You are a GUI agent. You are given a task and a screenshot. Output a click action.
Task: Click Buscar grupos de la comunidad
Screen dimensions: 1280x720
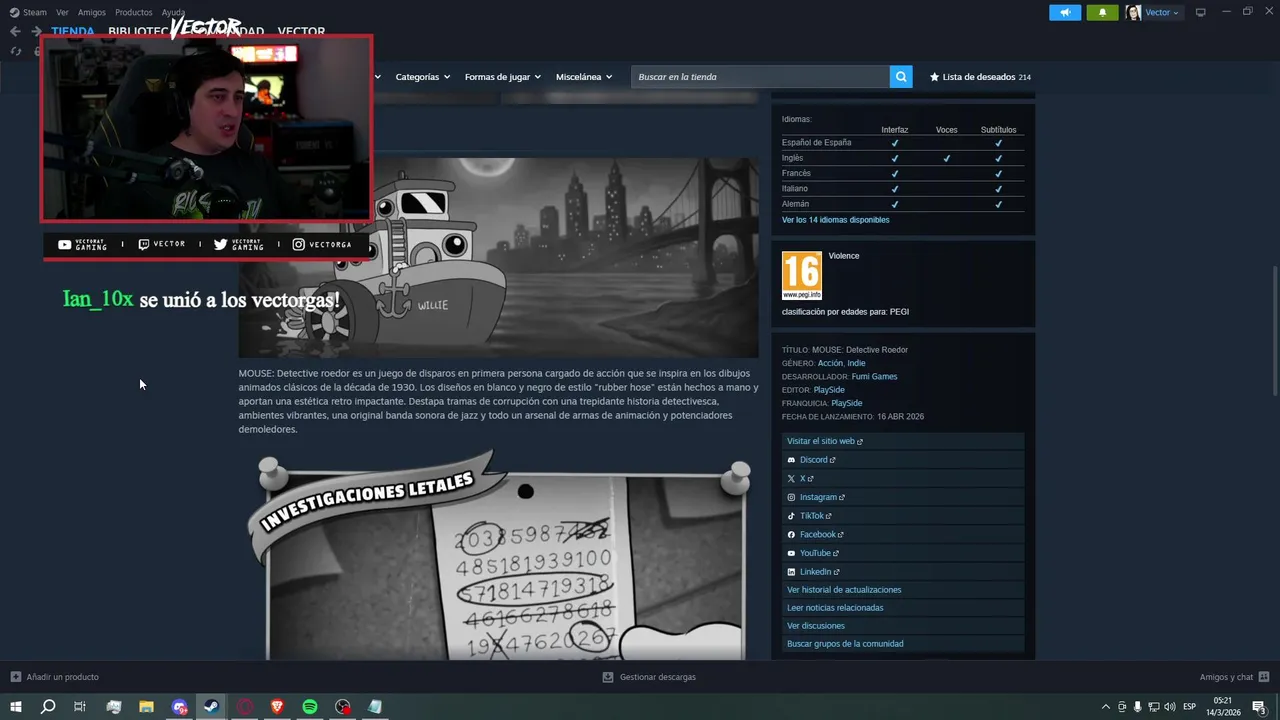pyautogui.click(x=845, y=644)
